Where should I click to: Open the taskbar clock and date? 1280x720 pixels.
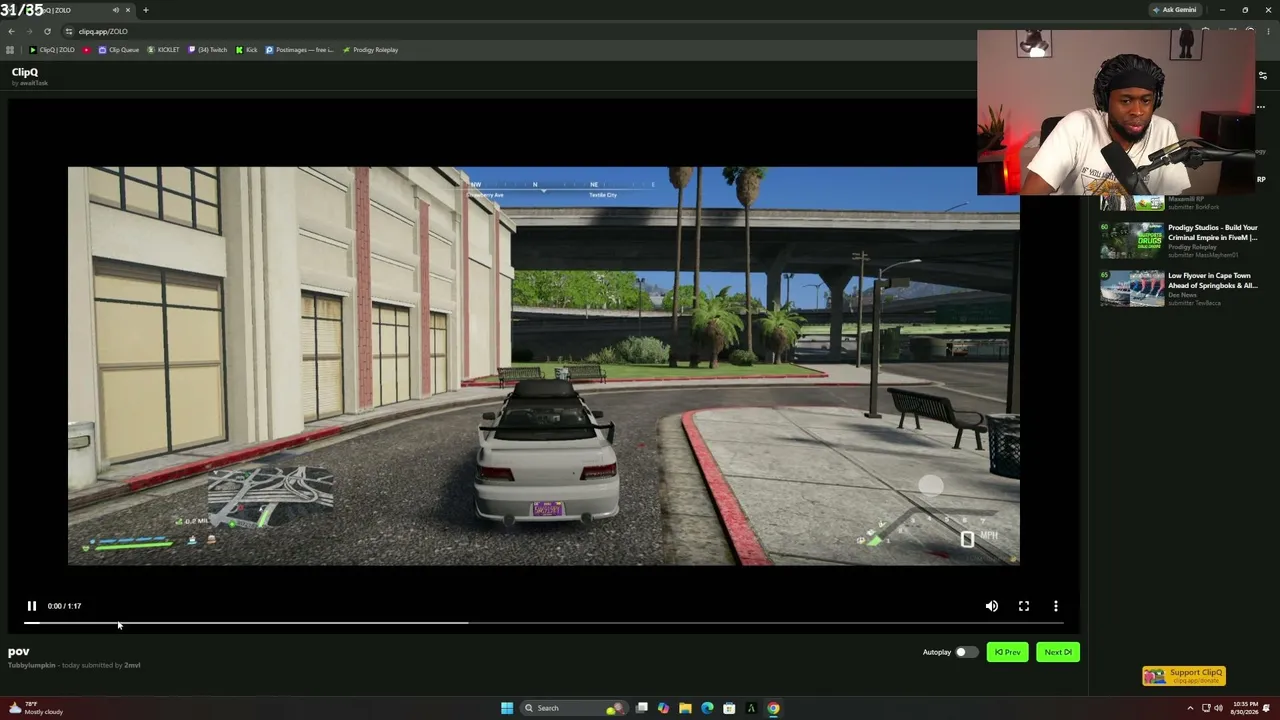pyautogui.click(x=1245, y=708)
